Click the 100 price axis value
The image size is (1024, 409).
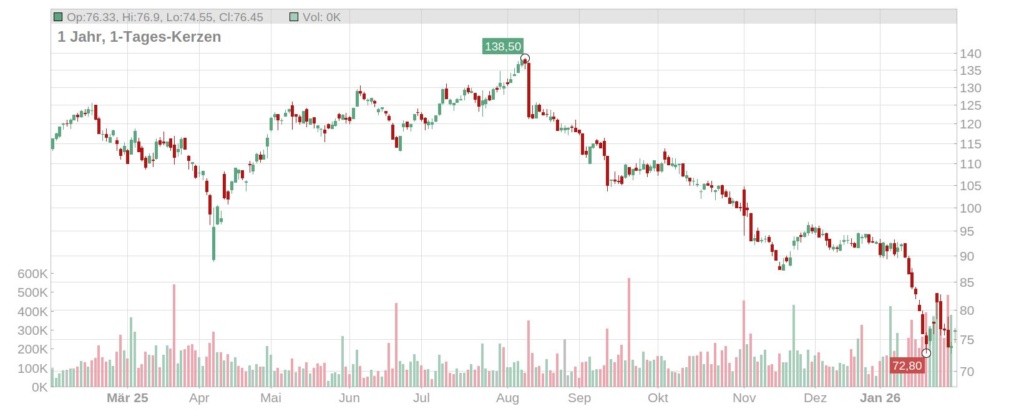(971, 208)
